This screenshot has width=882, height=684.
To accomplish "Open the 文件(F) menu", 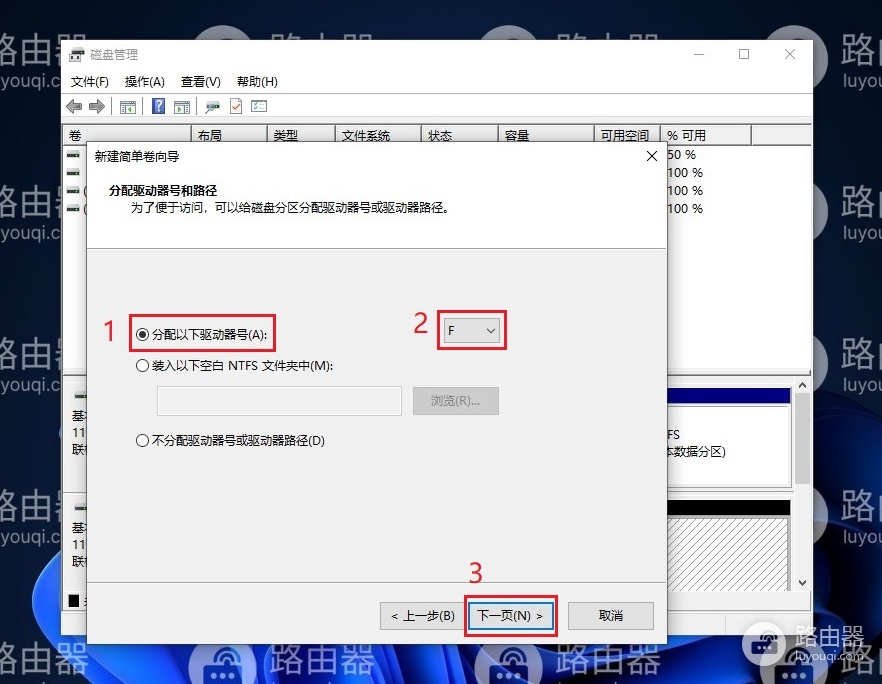I will pyautogui.click(x=89, y=82).
